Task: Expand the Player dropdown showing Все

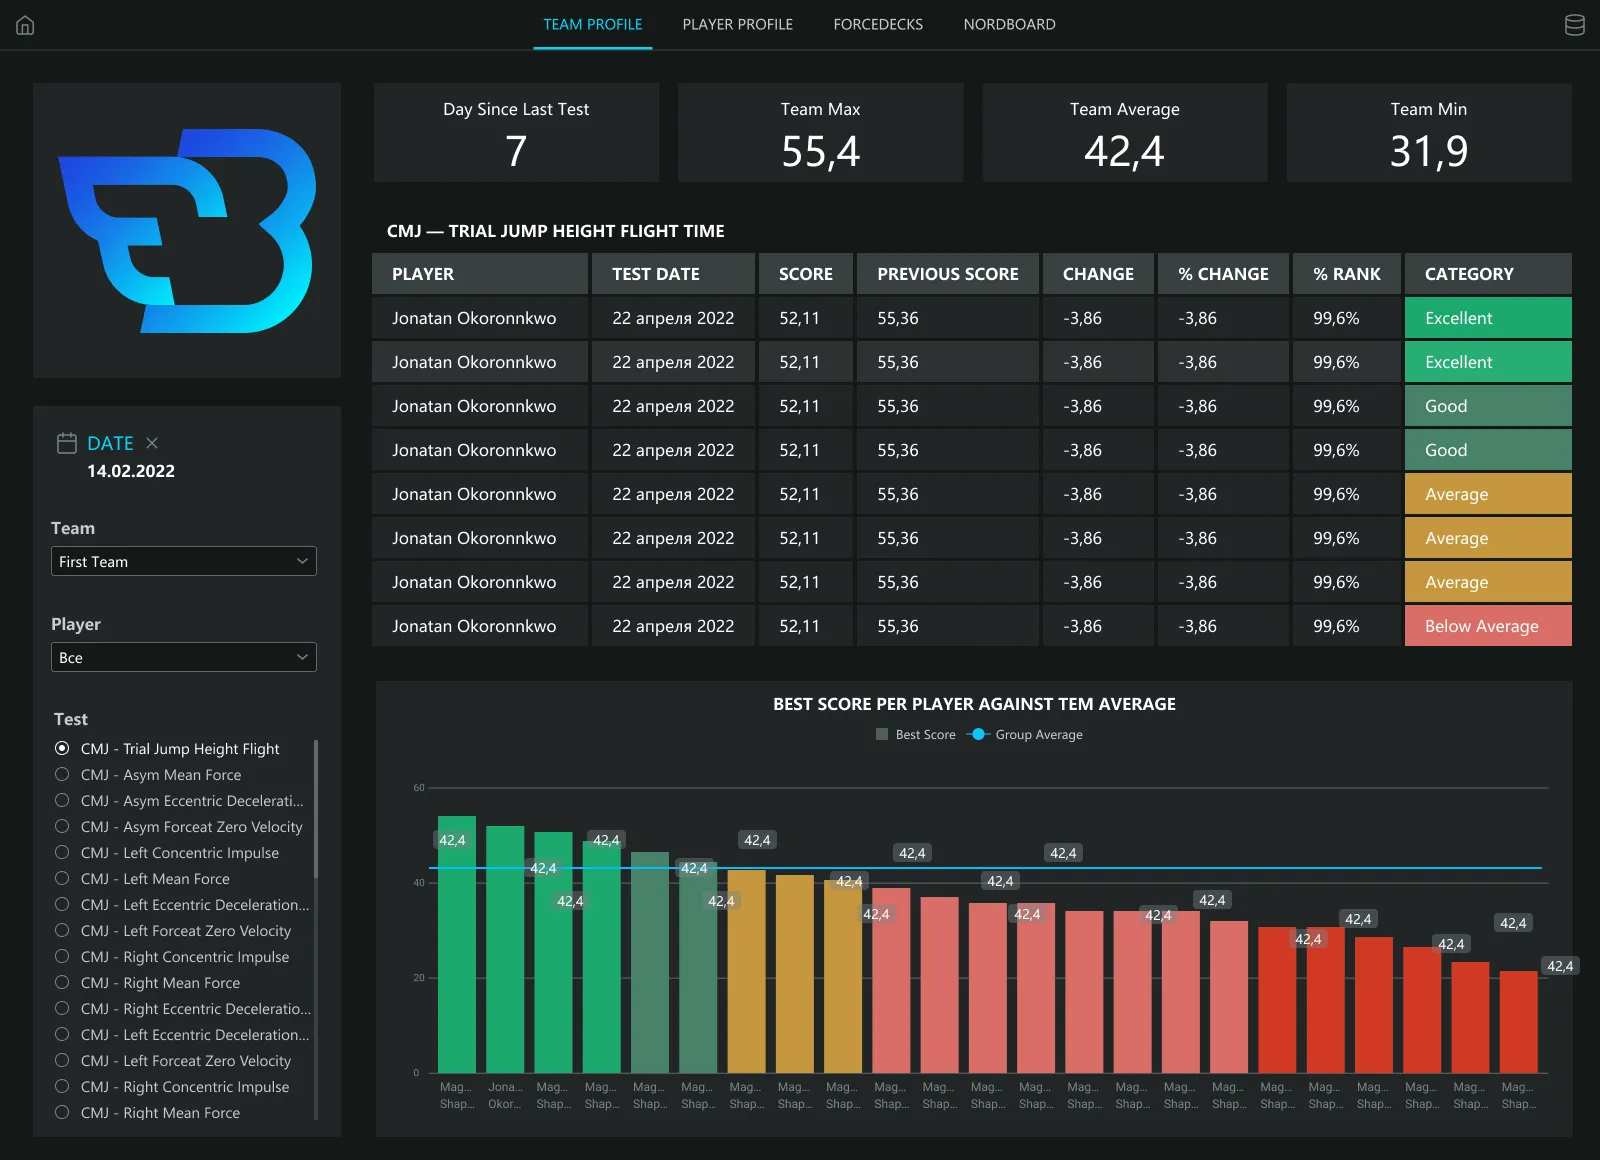Action: coord(184,658)
